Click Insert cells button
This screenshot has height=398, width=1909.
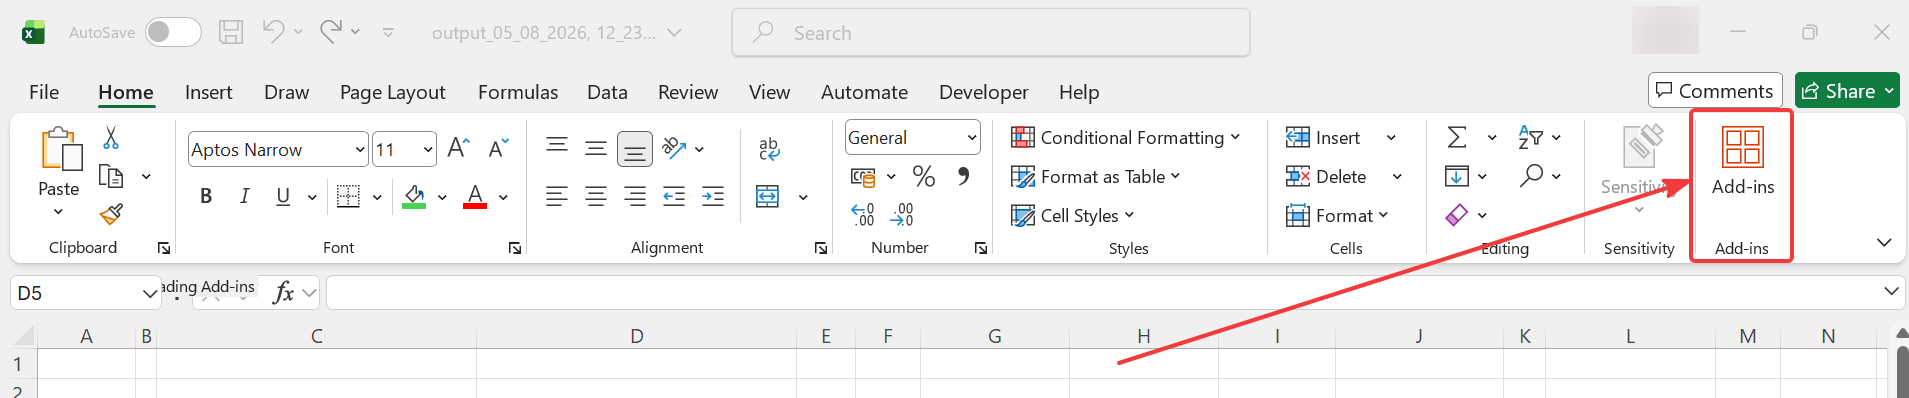pyautogui.click(x=1323, y=138)
